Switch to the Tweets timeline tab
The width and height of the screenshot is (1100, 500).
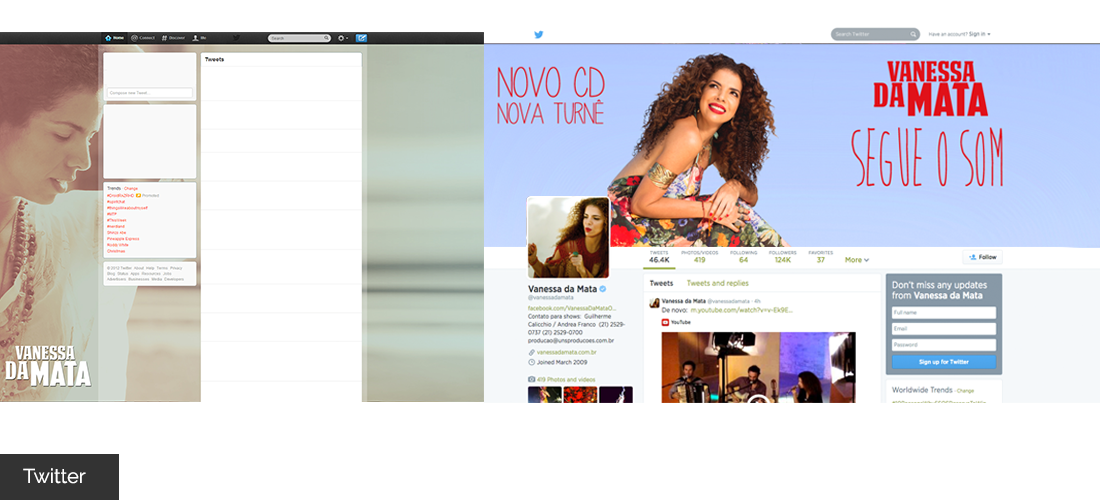[x=662, y=283]
